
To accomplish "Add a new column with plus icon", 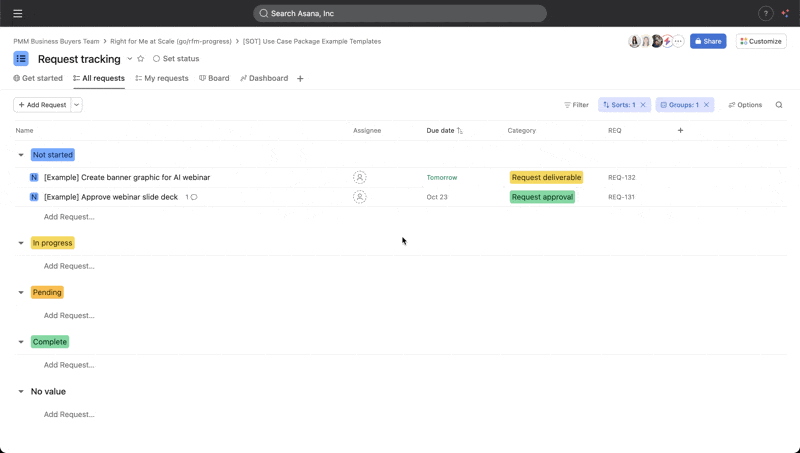I will click(680, 130).
